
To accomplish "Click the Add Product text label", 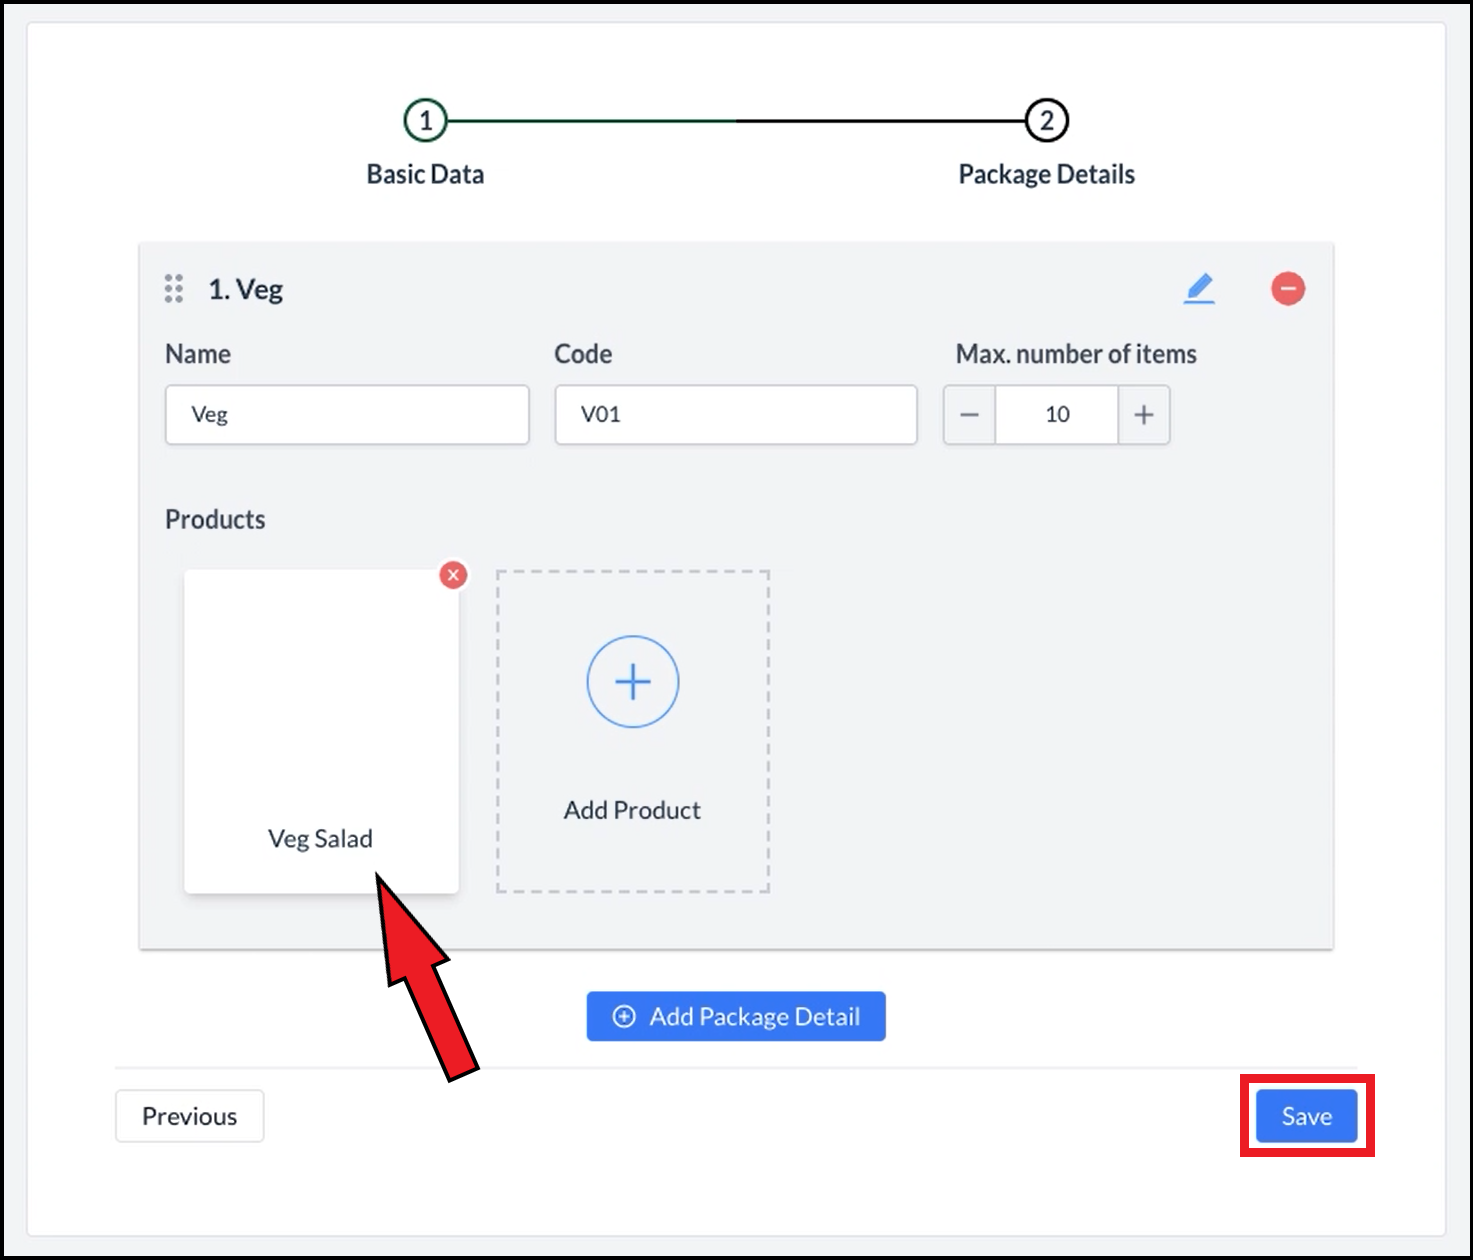I will pyautogui.click(x=632, y=810).
